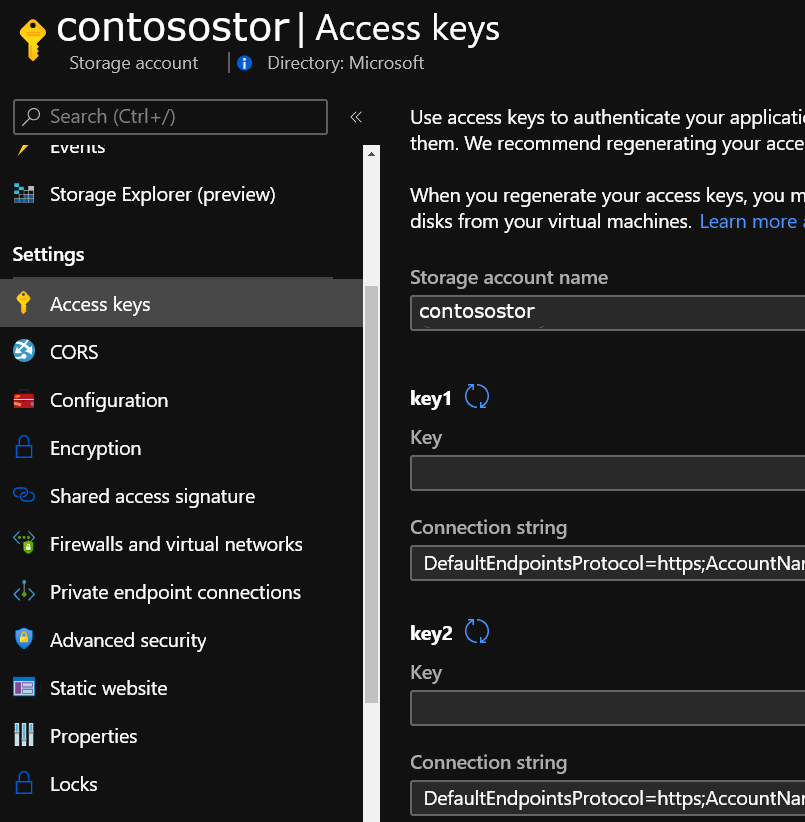Open Storage Explorer (preview) via its grid icon

click(26, 193)
